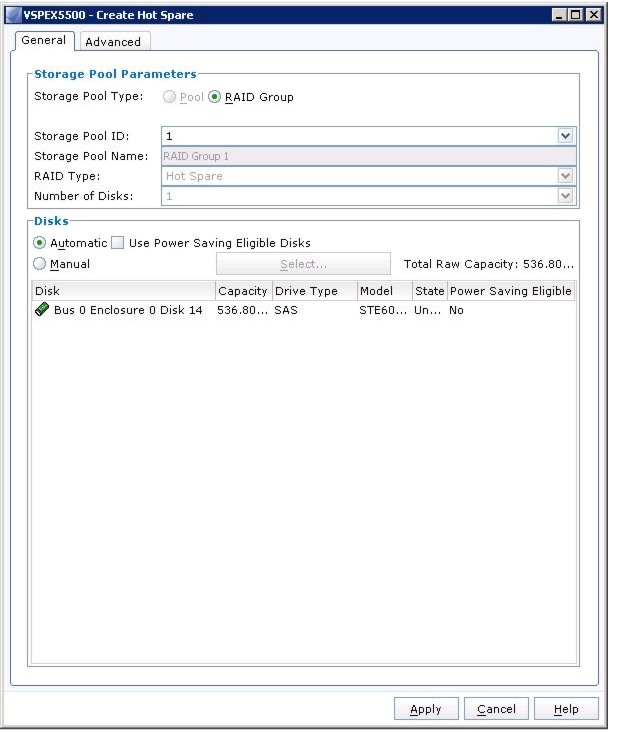Choose the Manual disk selection option

[40, 264]
